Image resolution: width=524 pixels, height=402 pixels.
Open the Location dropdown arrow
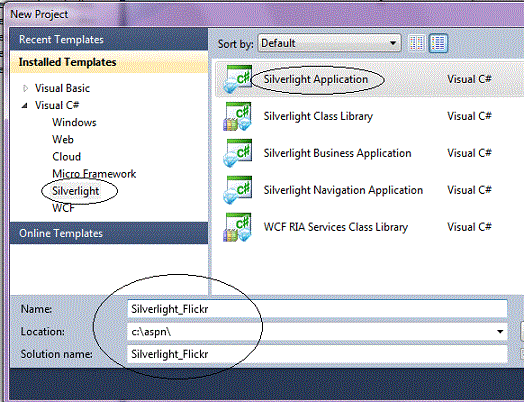tap(500, 331)
